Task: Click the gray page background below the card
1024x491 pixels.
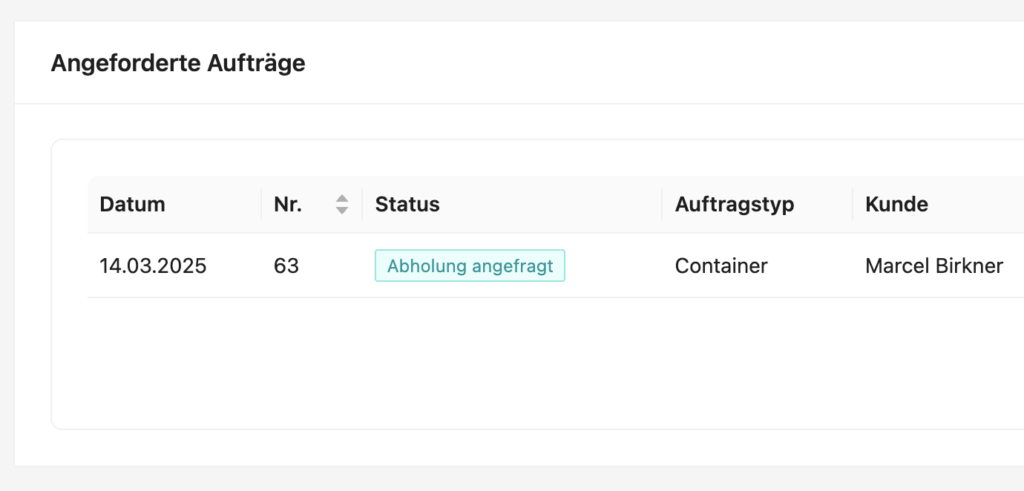Action: click(512, 479)
